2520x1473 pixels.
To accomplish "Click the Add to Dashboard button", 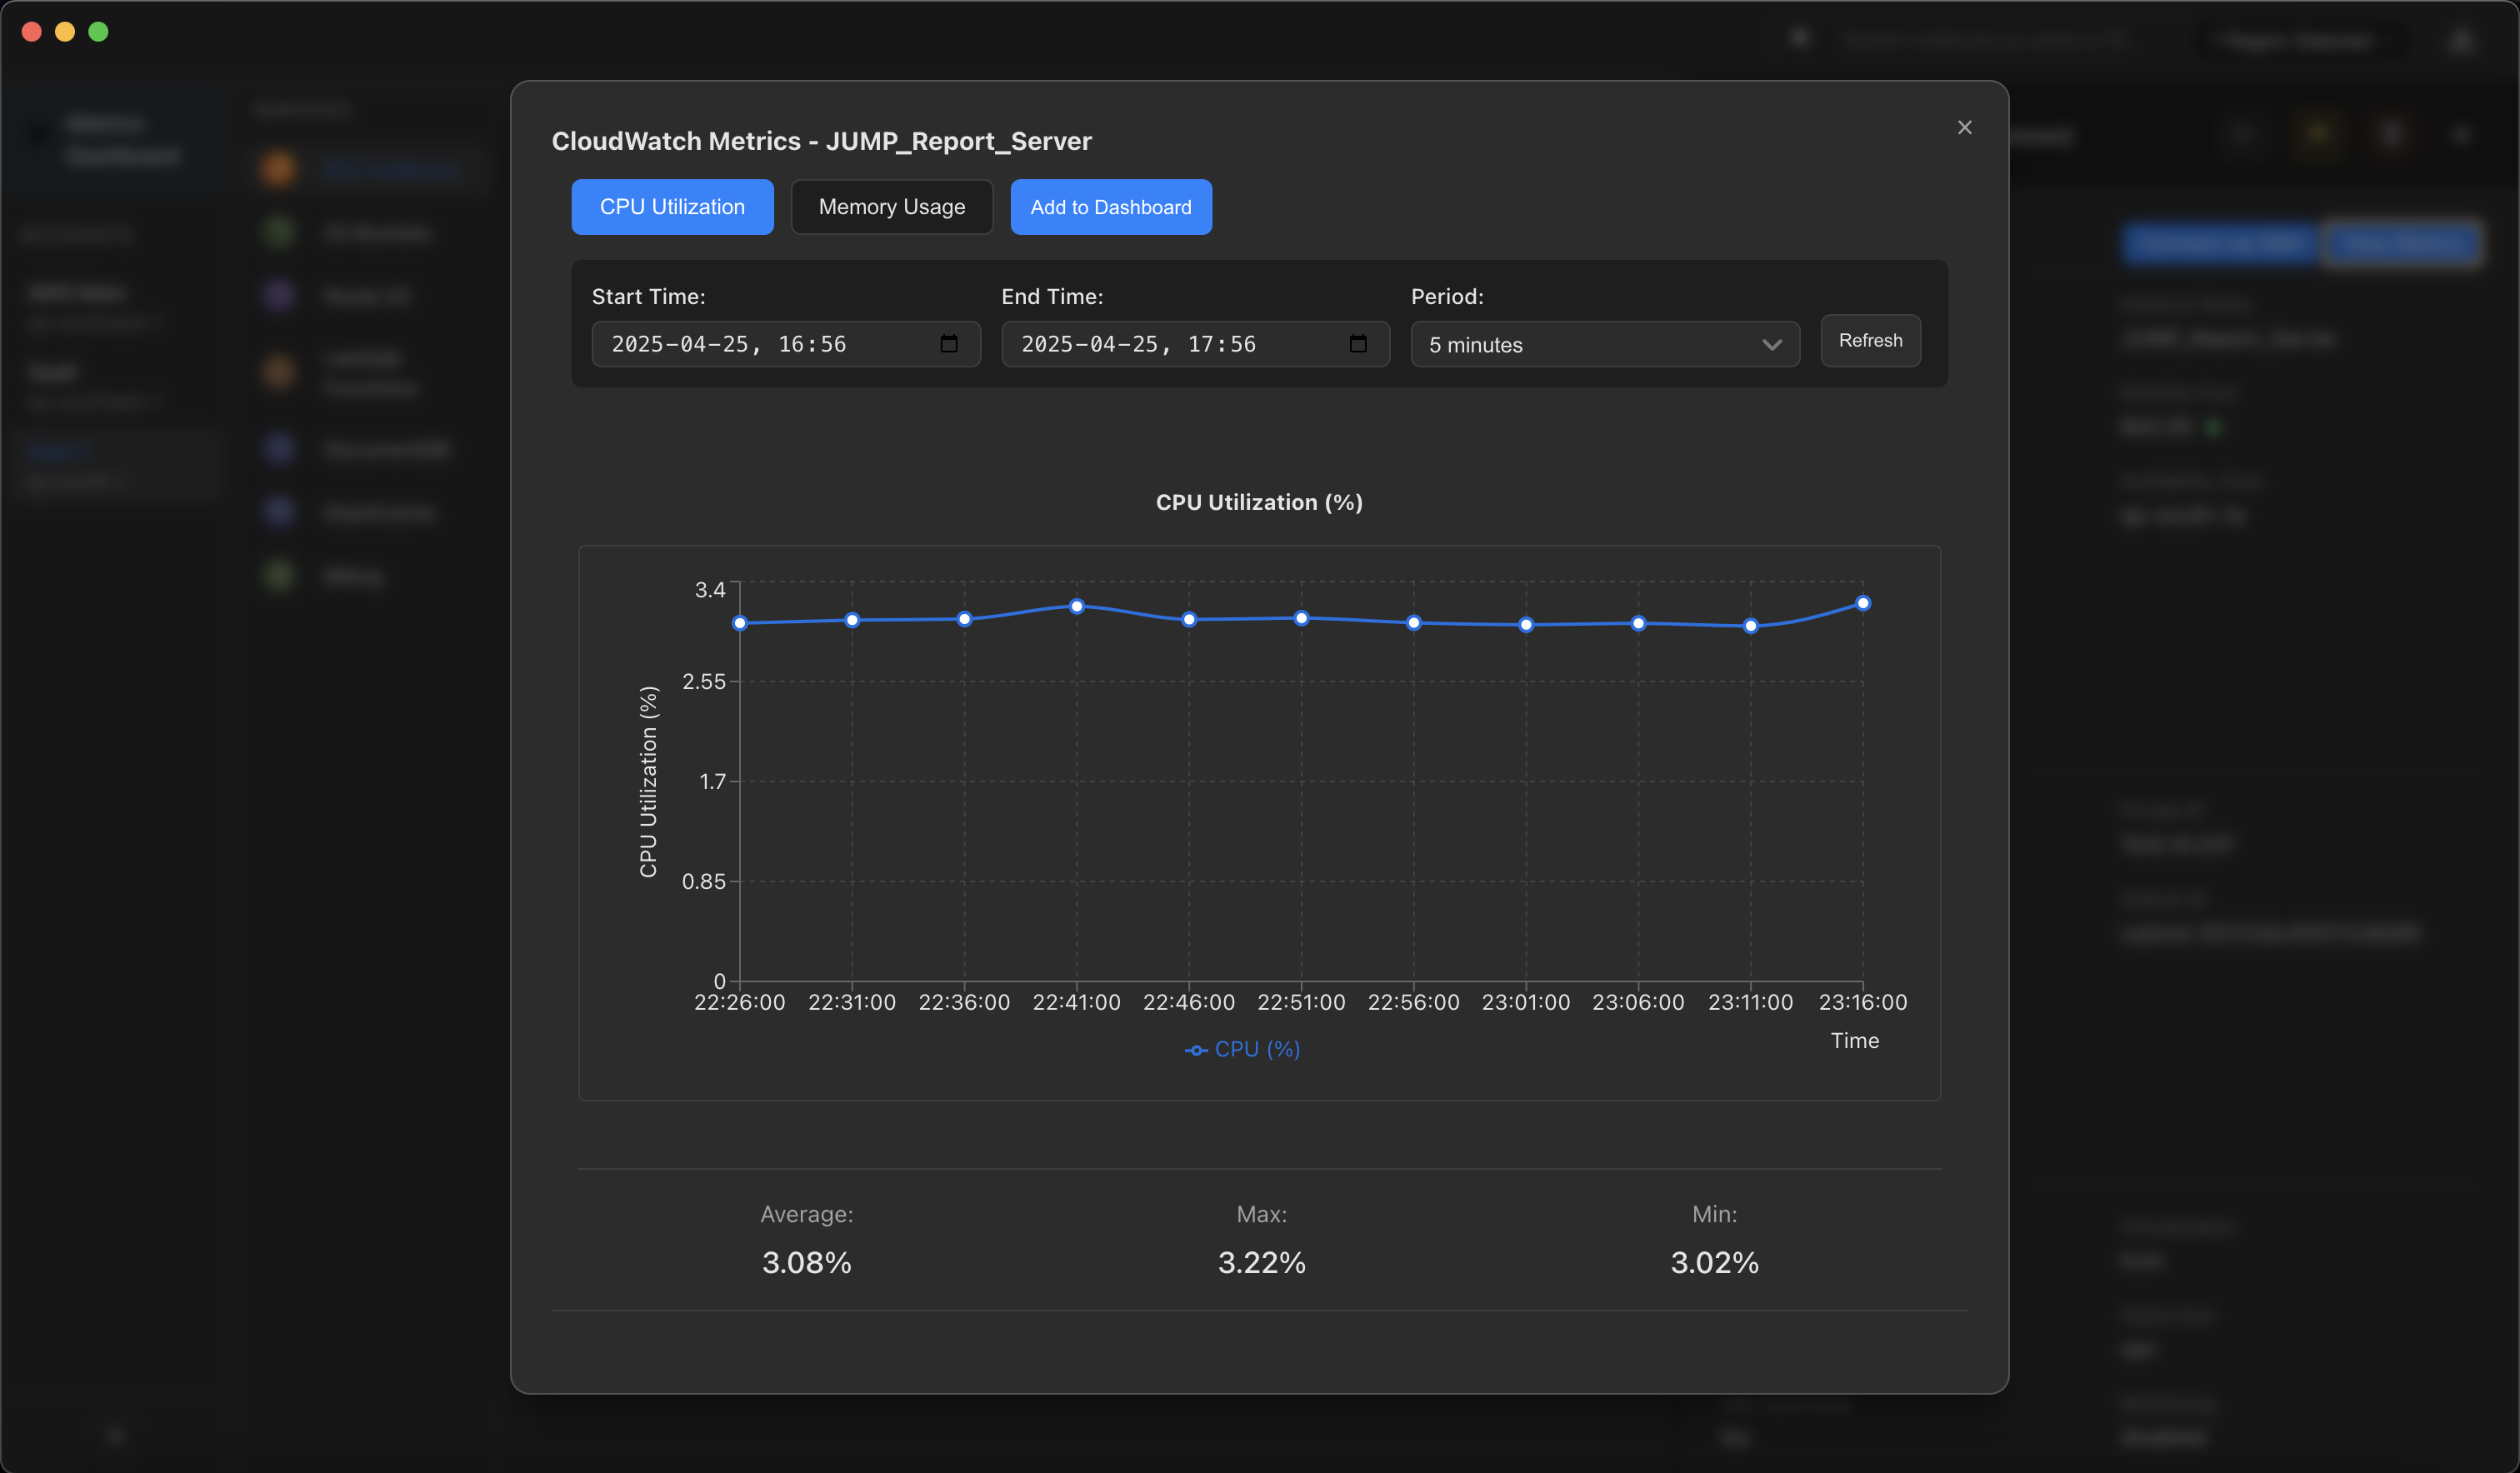I will (1111, 207).
